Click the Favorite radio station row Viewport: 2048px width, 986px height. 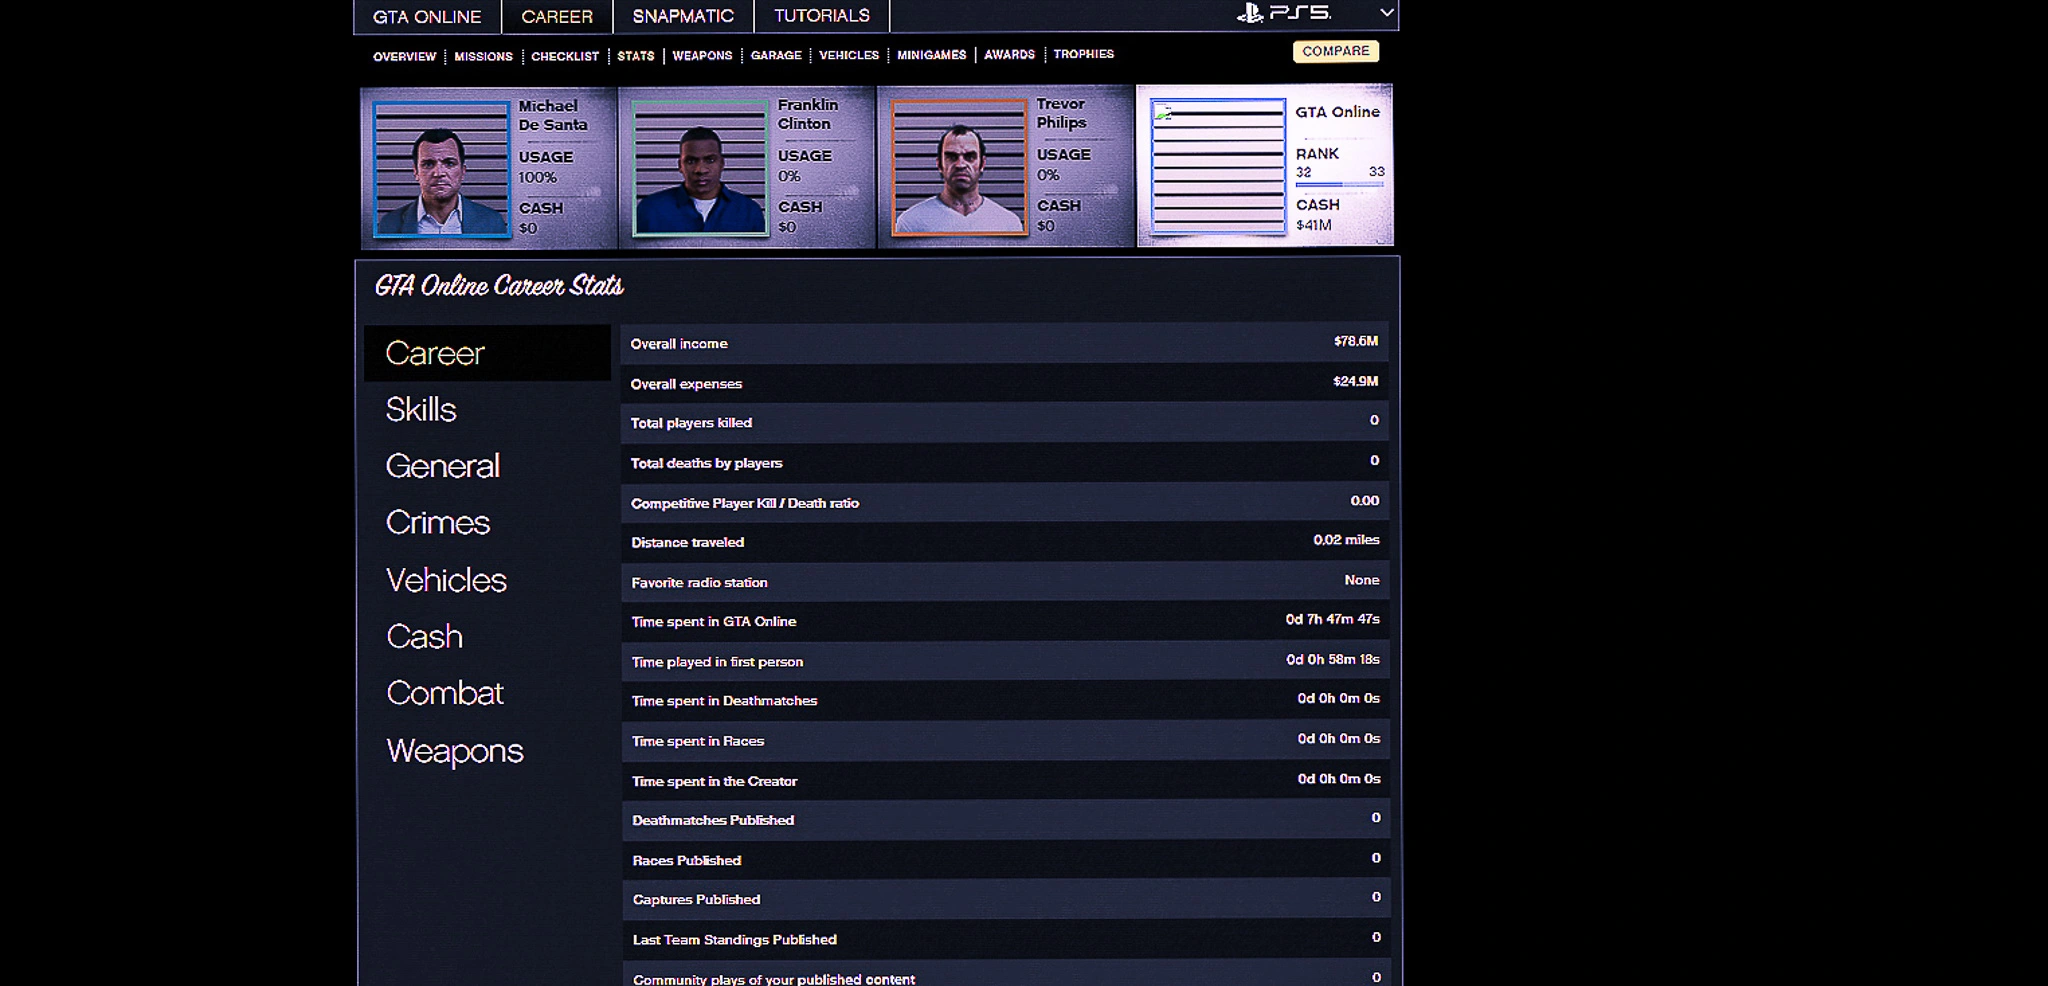tap(1004, 581)
